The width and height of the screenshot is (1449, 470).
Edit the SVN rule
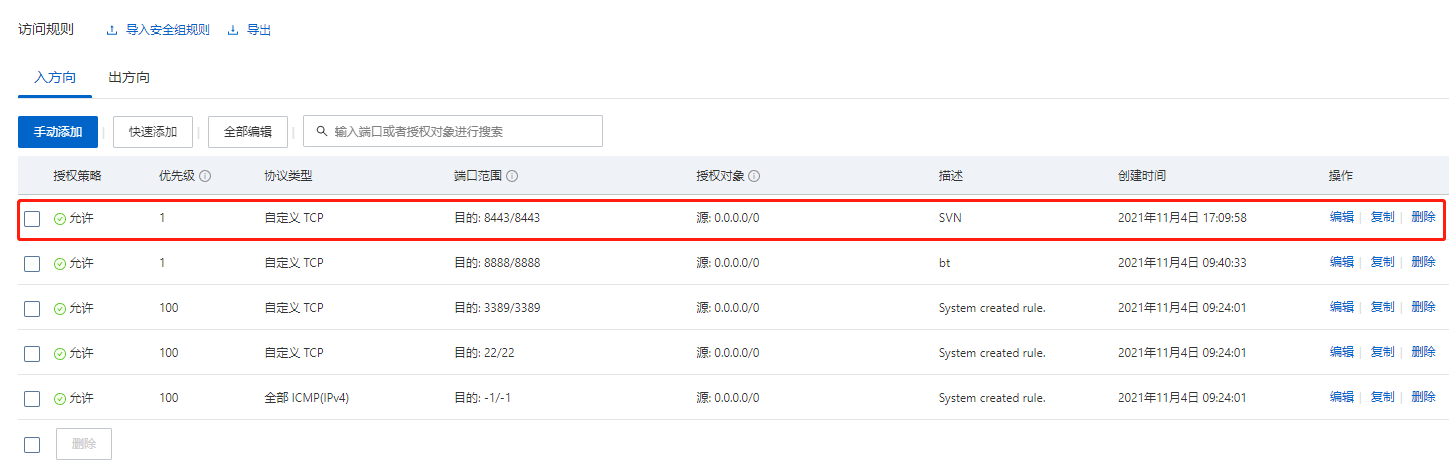pos(1342,217)
